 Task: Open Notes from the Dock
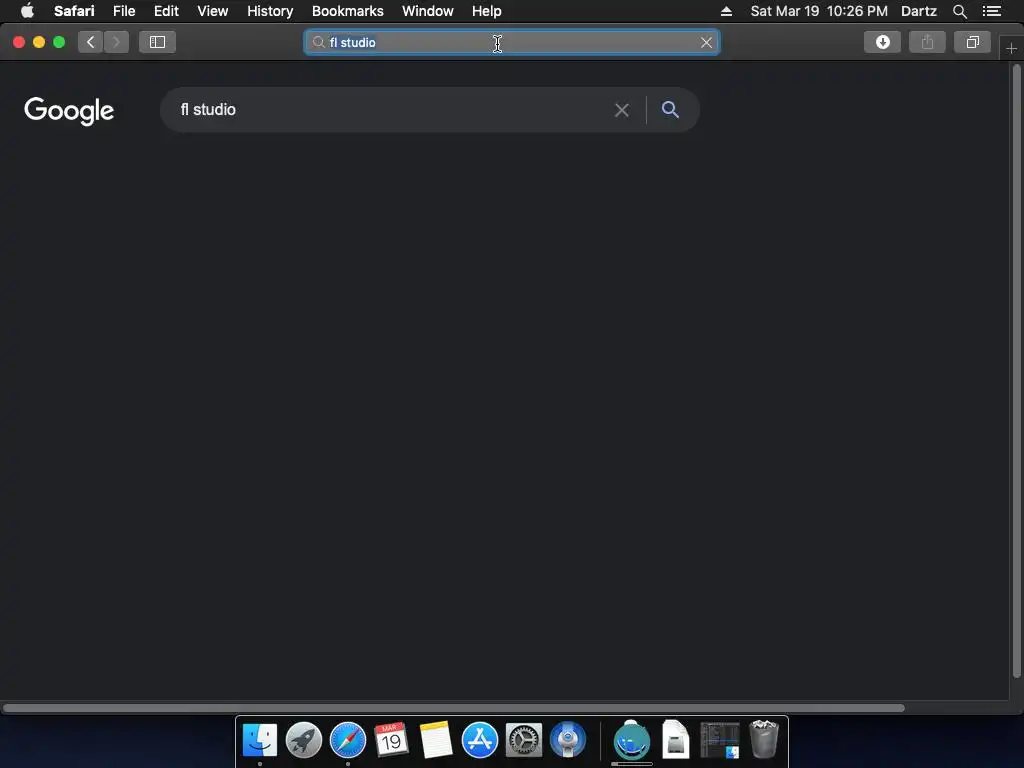(436, 741)
